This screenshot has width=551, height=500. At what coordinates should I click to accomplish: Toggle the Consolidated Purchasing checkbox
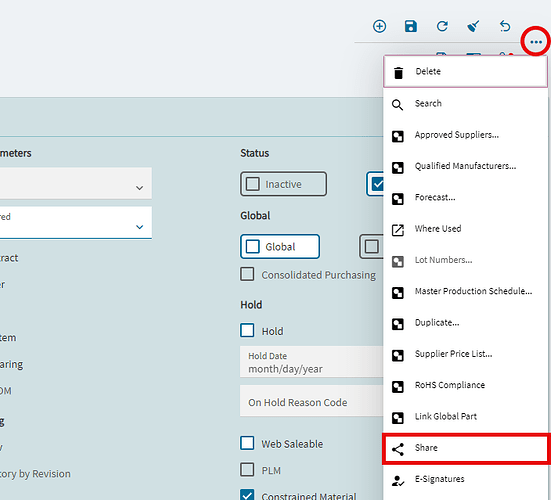point(247,274)
